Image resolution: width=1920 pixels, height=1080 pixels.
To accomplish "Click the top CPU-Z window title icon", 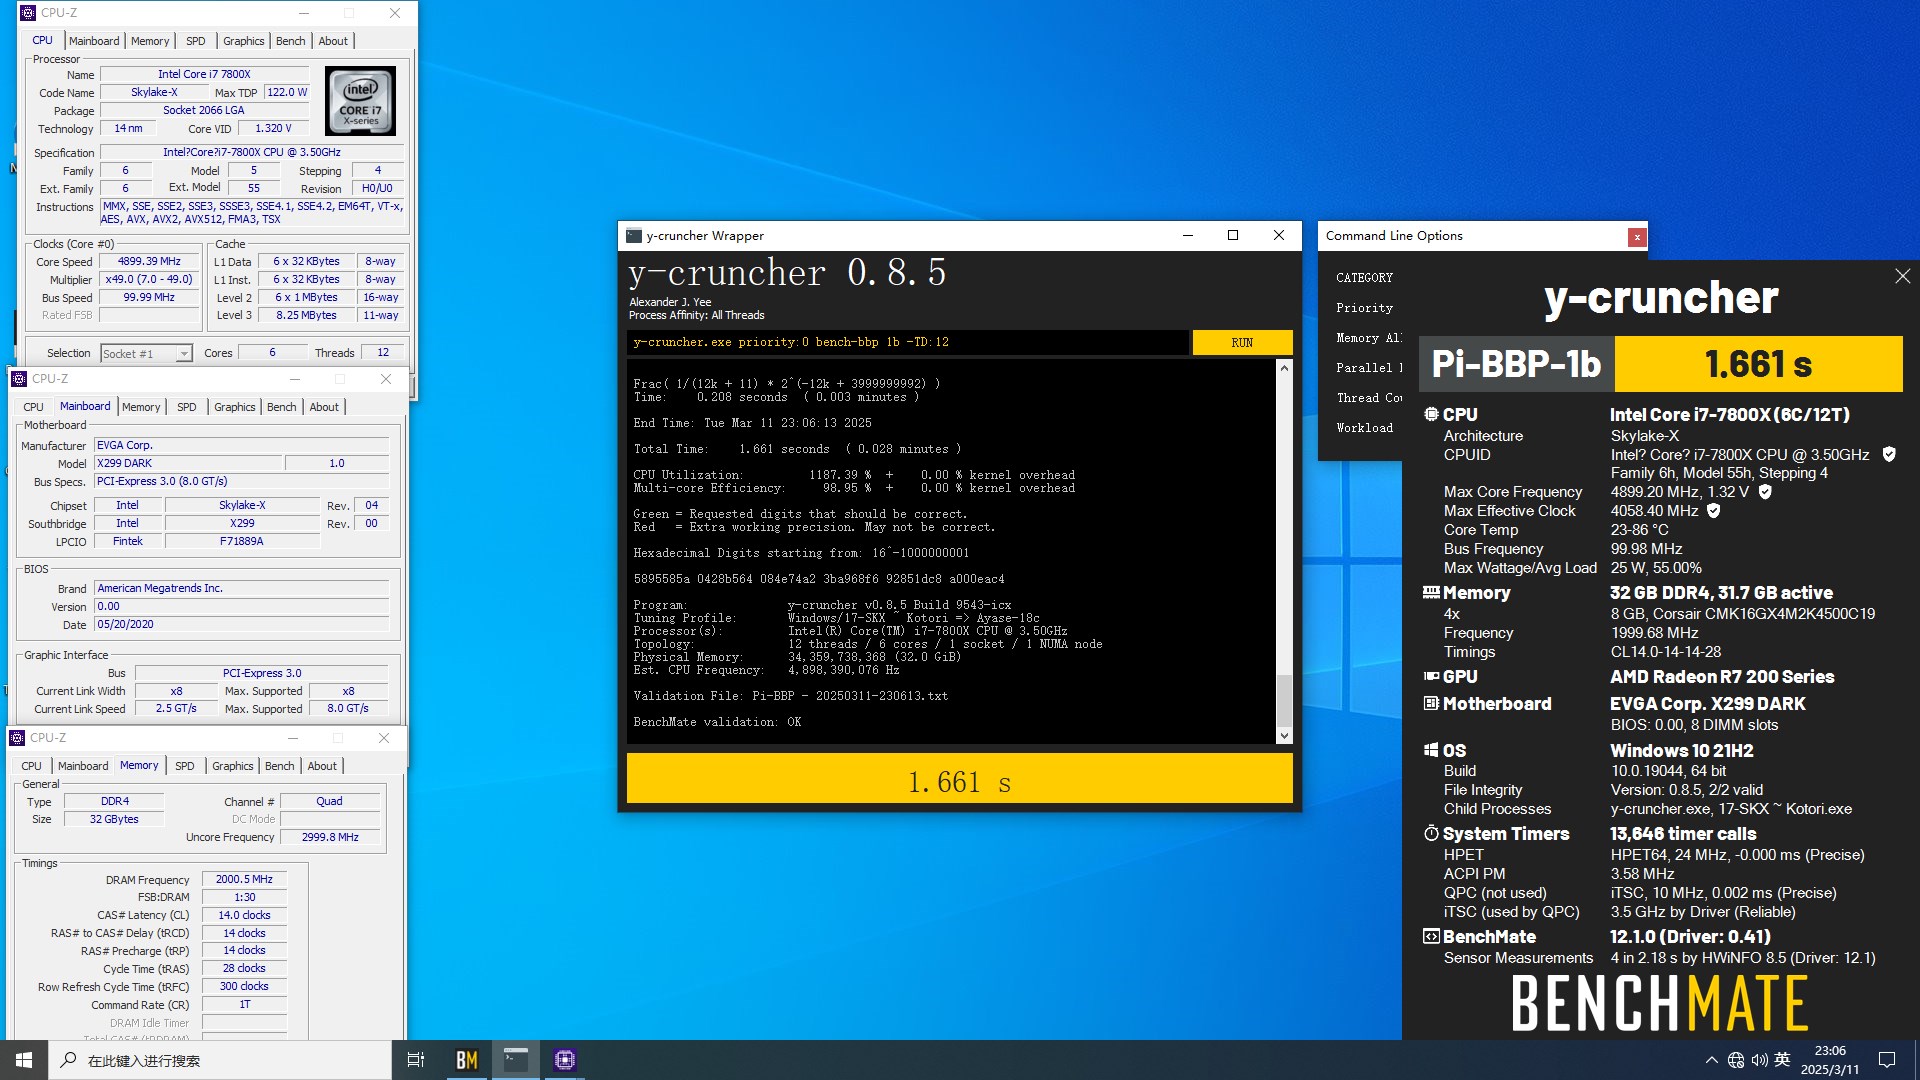I will point(28,13).
